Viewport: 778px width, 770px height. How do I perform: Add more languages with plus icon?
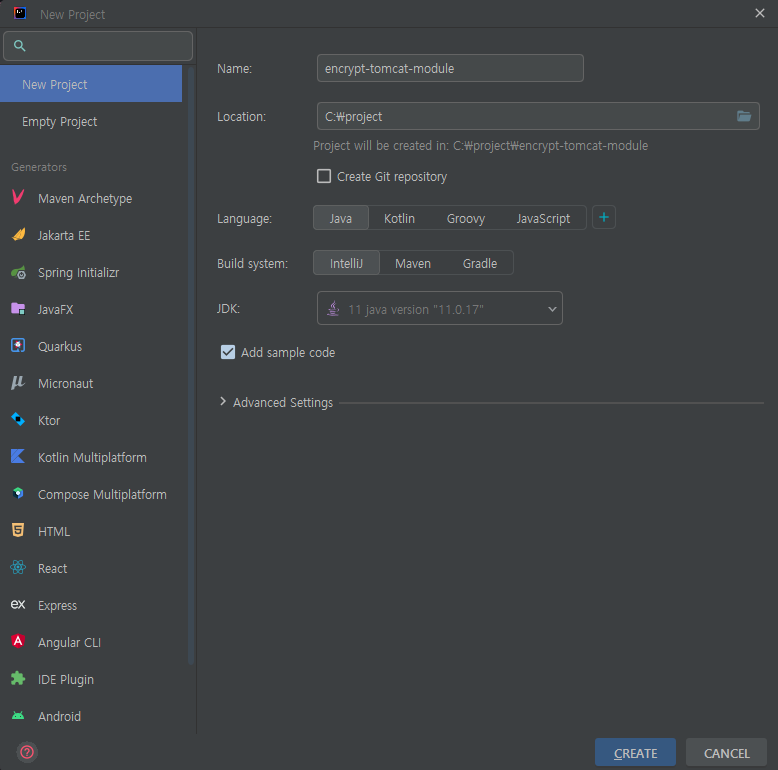click(604, 217)
